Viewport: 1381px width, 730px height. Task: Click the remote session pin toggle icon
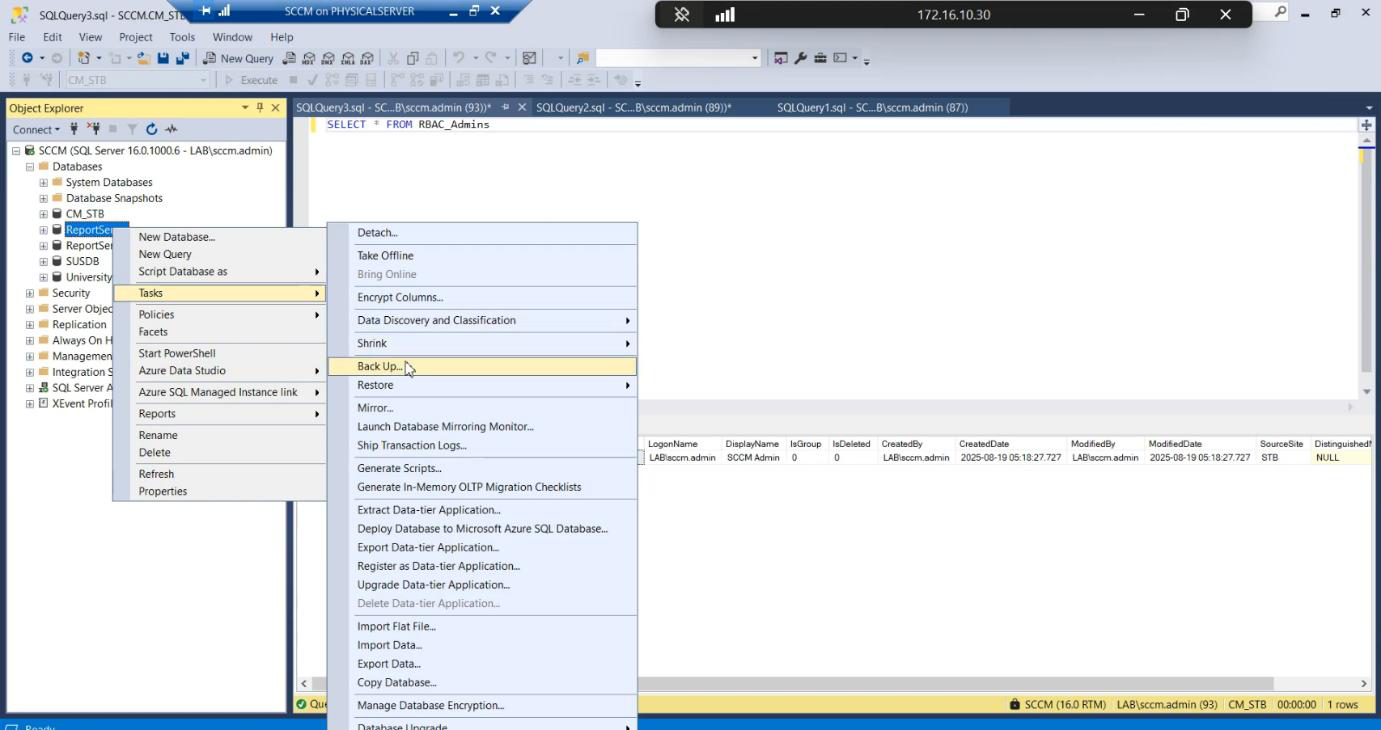point(682,15)
